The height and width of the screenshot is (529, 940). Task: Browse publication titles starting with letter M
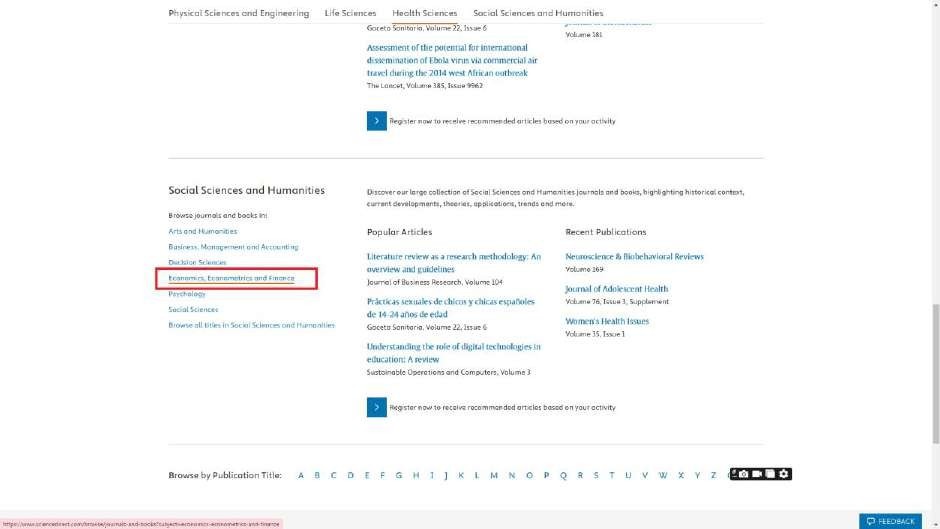tap(494, 475)
